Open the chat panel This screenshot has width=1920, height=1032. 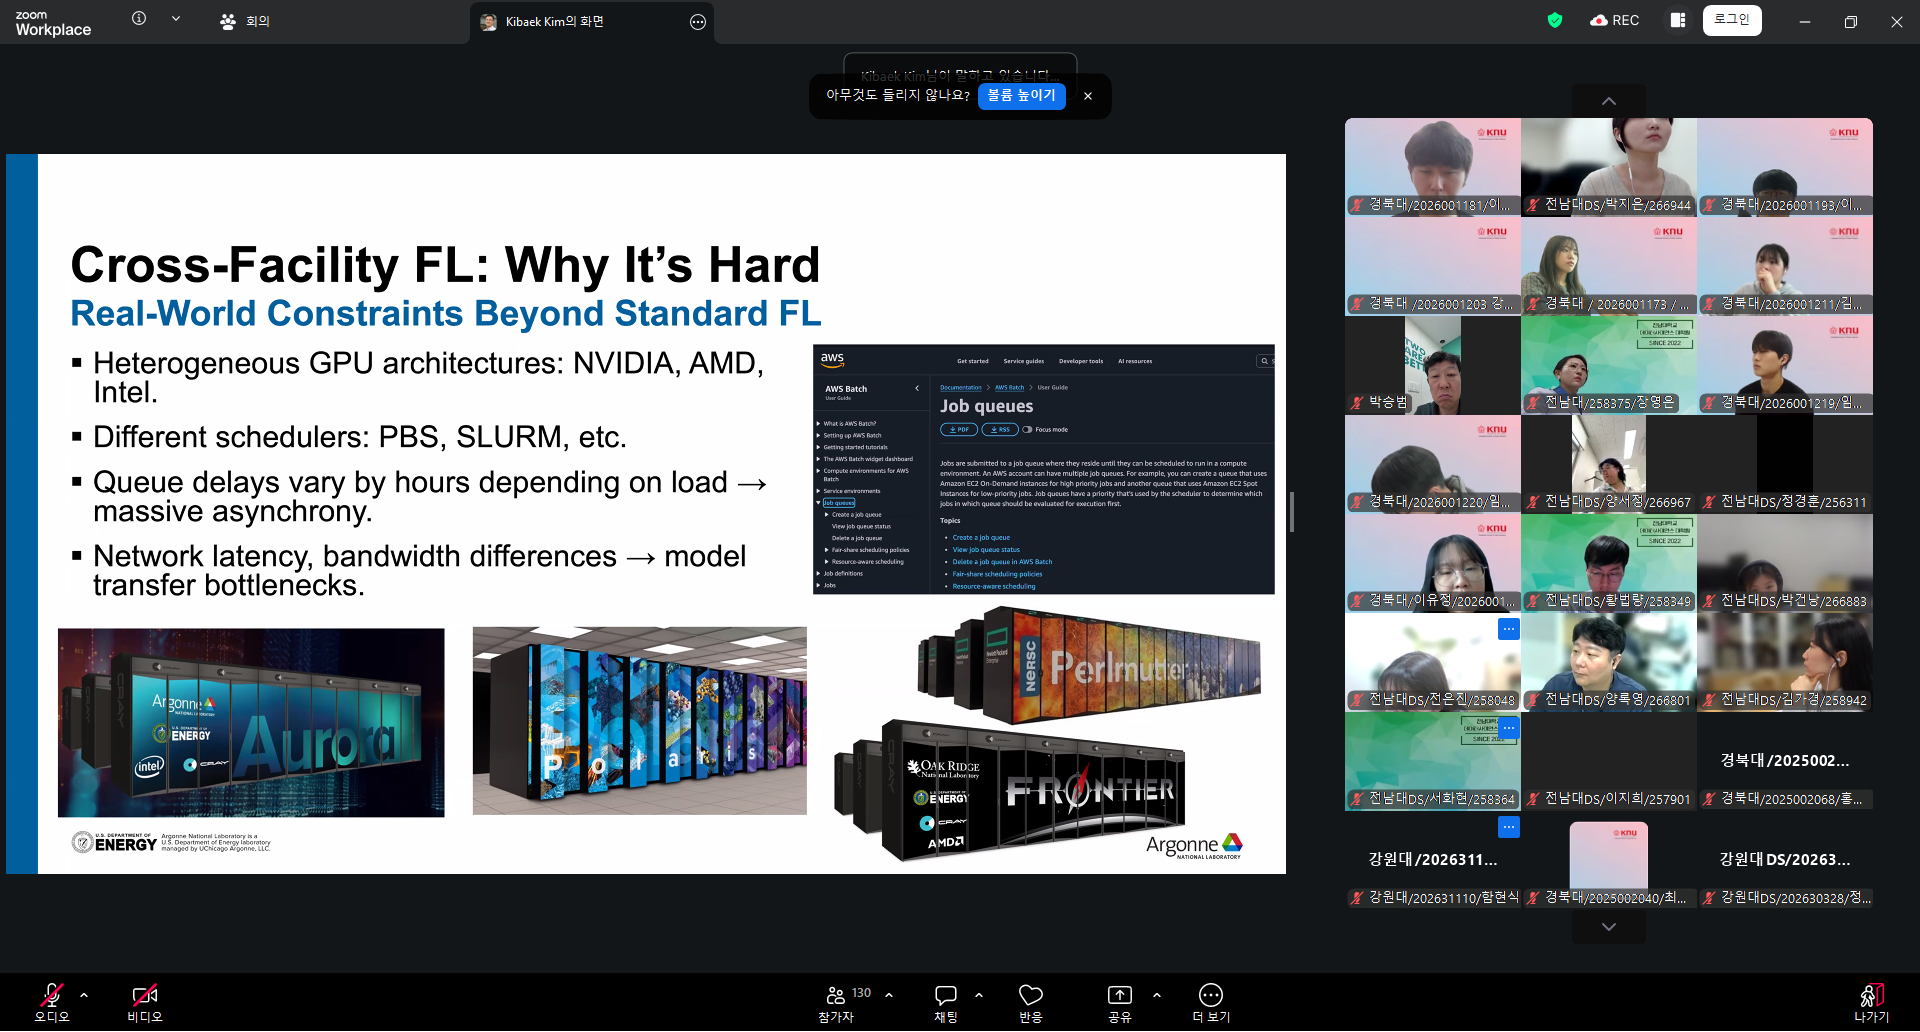point(945,1002)
